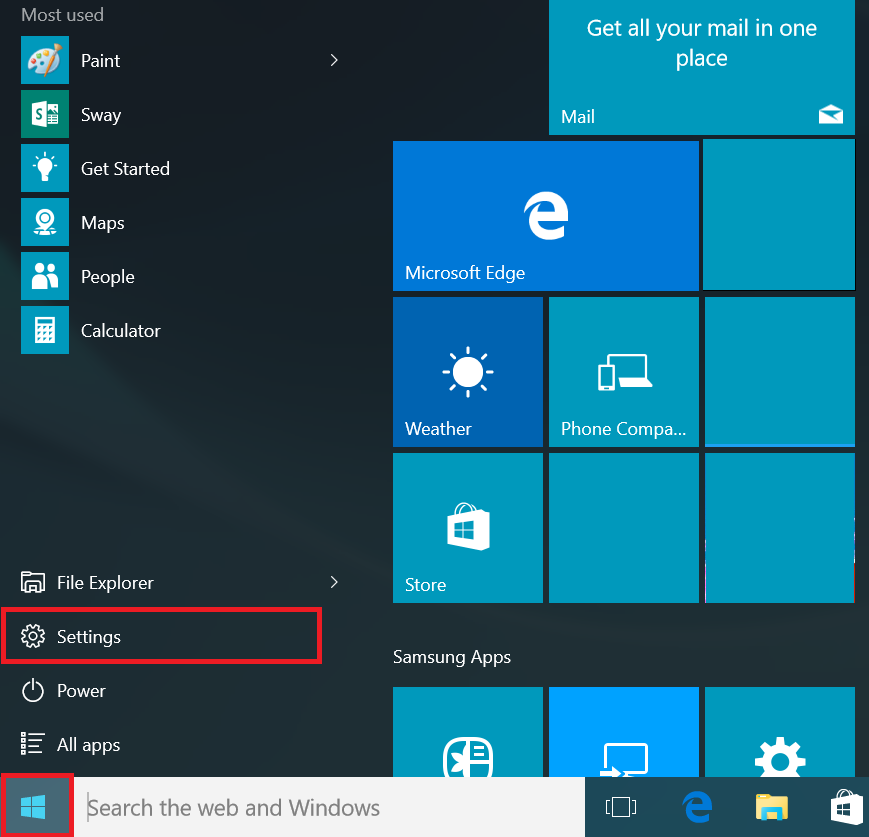Open the Microsoft Edge tile
This screenshot has height=837, width=869.
(x=545, y=216)
